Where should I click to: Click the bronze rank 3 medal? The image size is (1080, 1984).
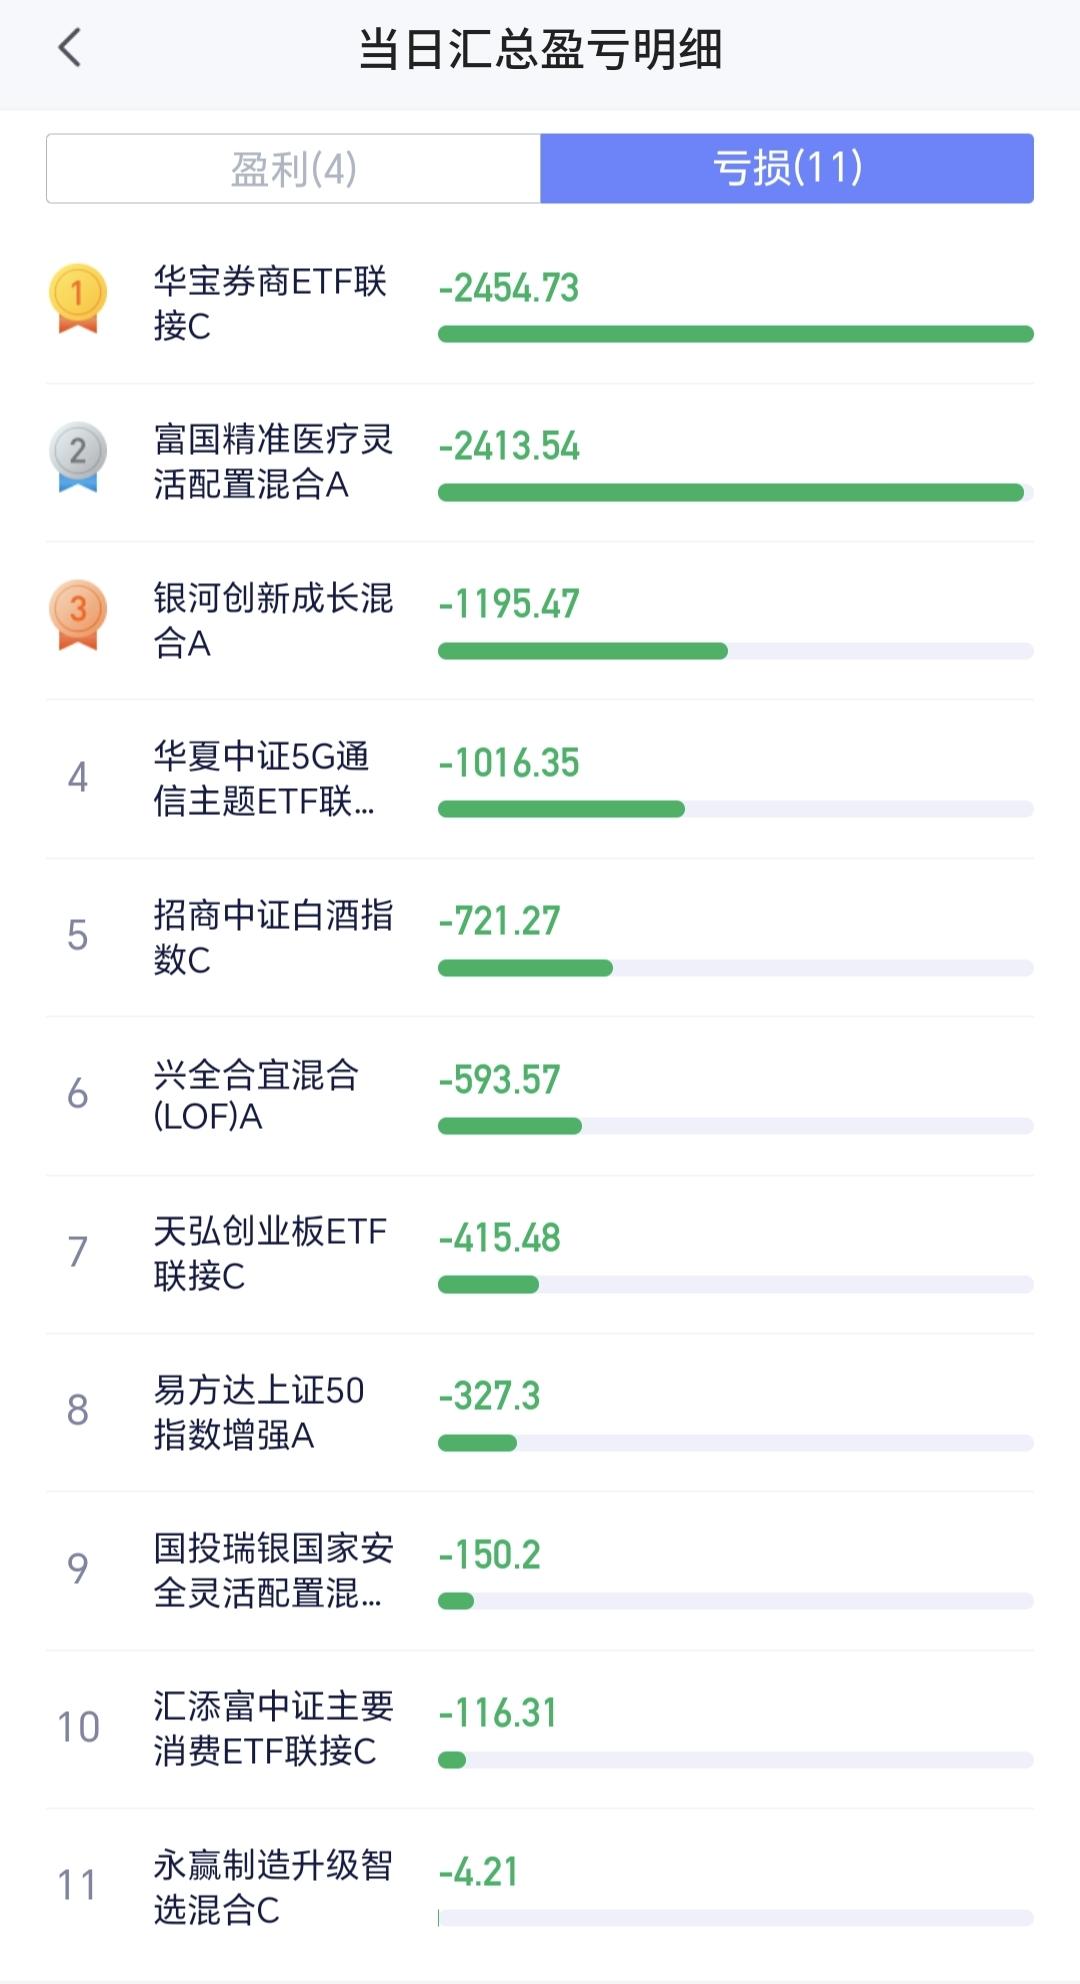tap(77, 614)
